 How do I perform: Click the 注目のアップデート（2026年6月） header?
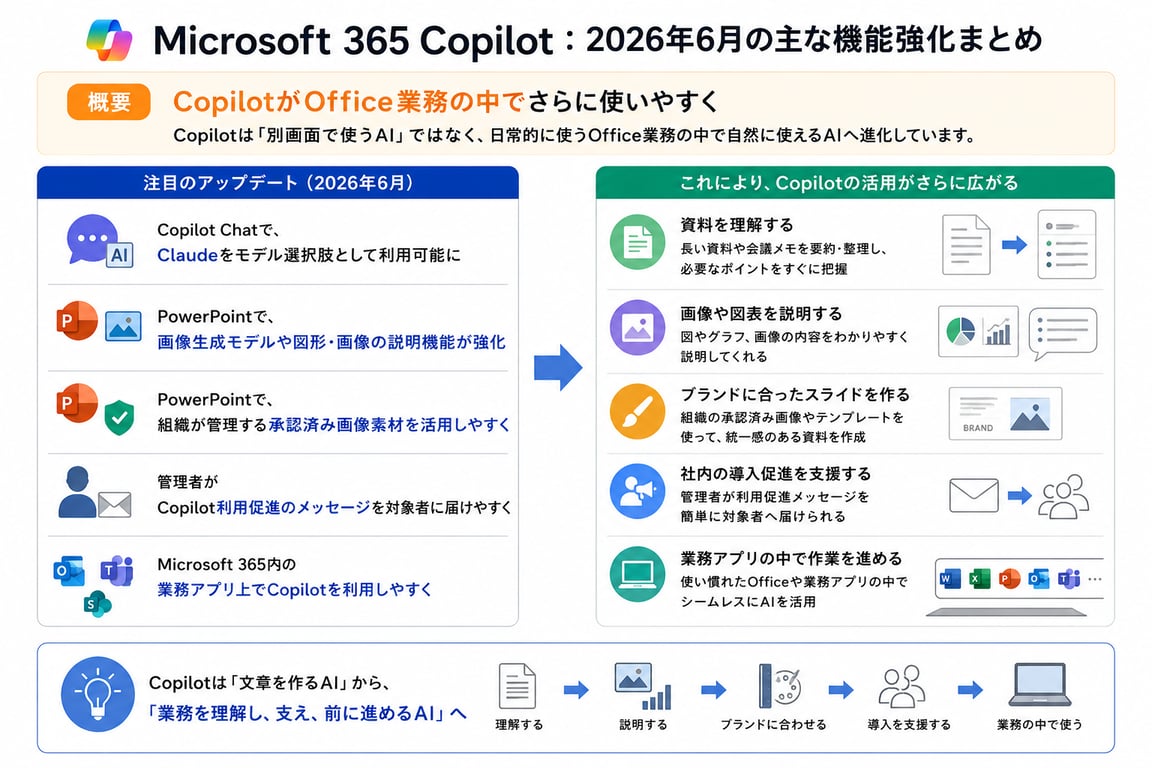278,183
